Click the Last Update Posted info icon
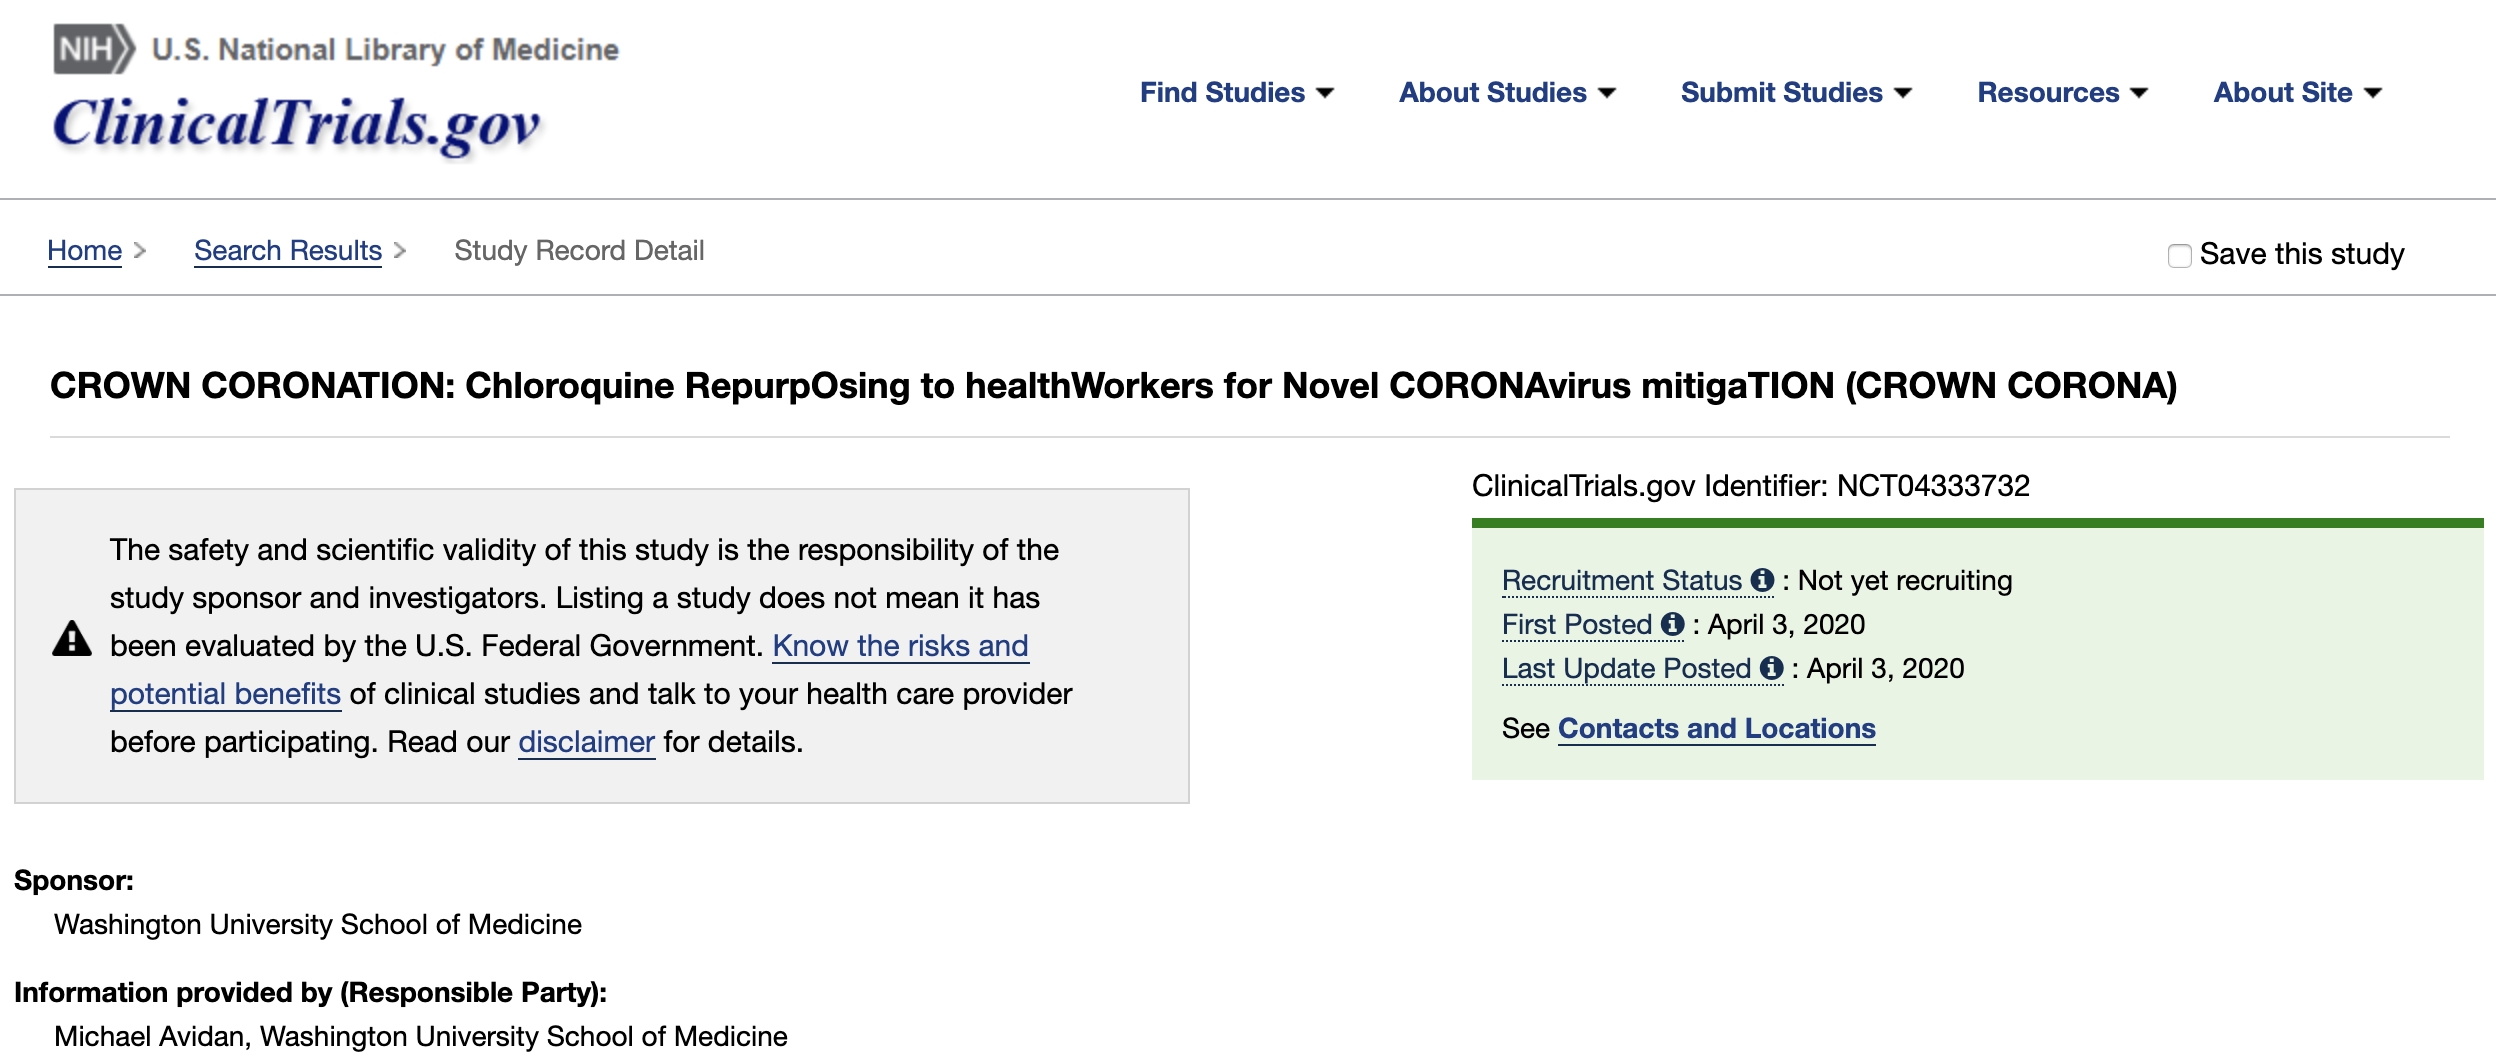The image size is (2496, 1064). (x=1771, y=668)
